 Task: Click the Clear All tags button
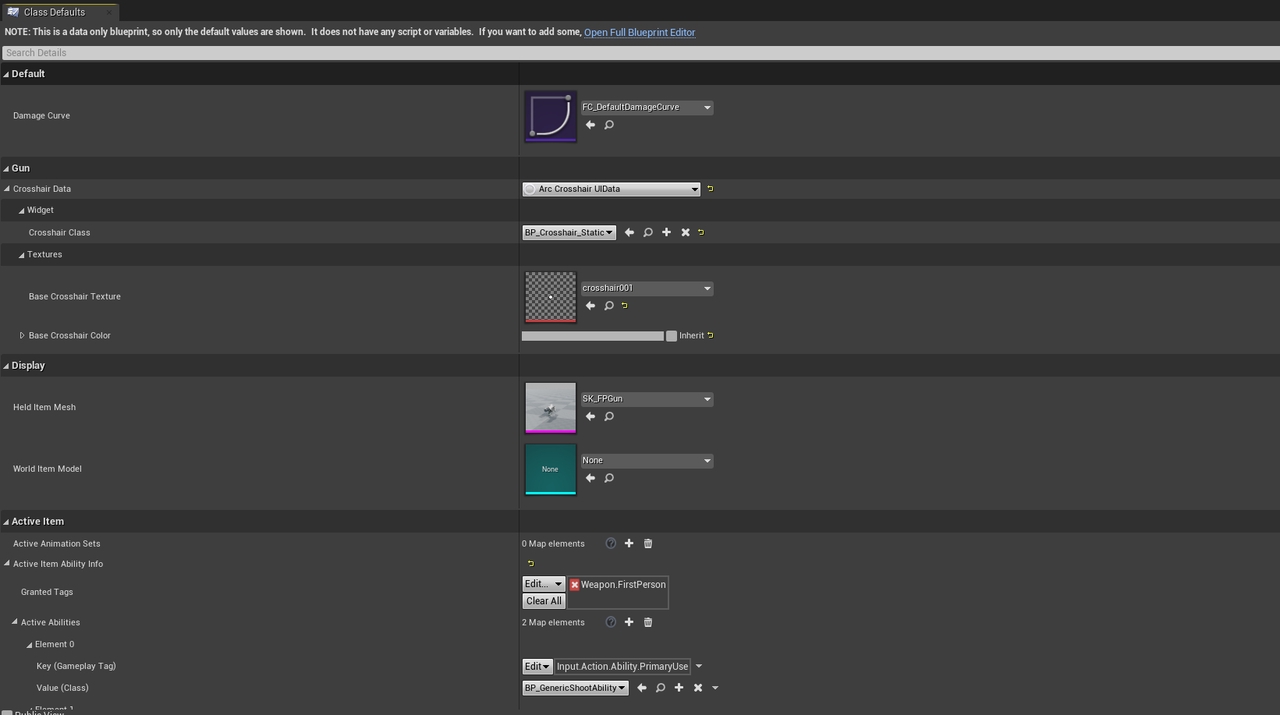(544, 601)
